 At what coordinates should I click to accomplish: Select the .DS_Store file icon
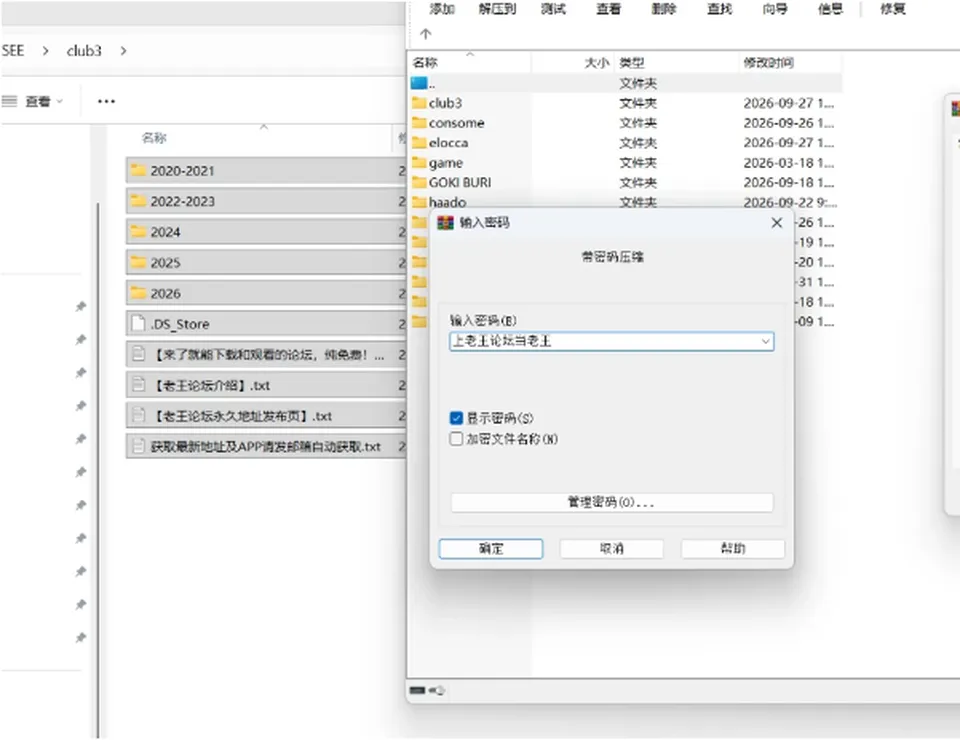(x=139, y=323)
